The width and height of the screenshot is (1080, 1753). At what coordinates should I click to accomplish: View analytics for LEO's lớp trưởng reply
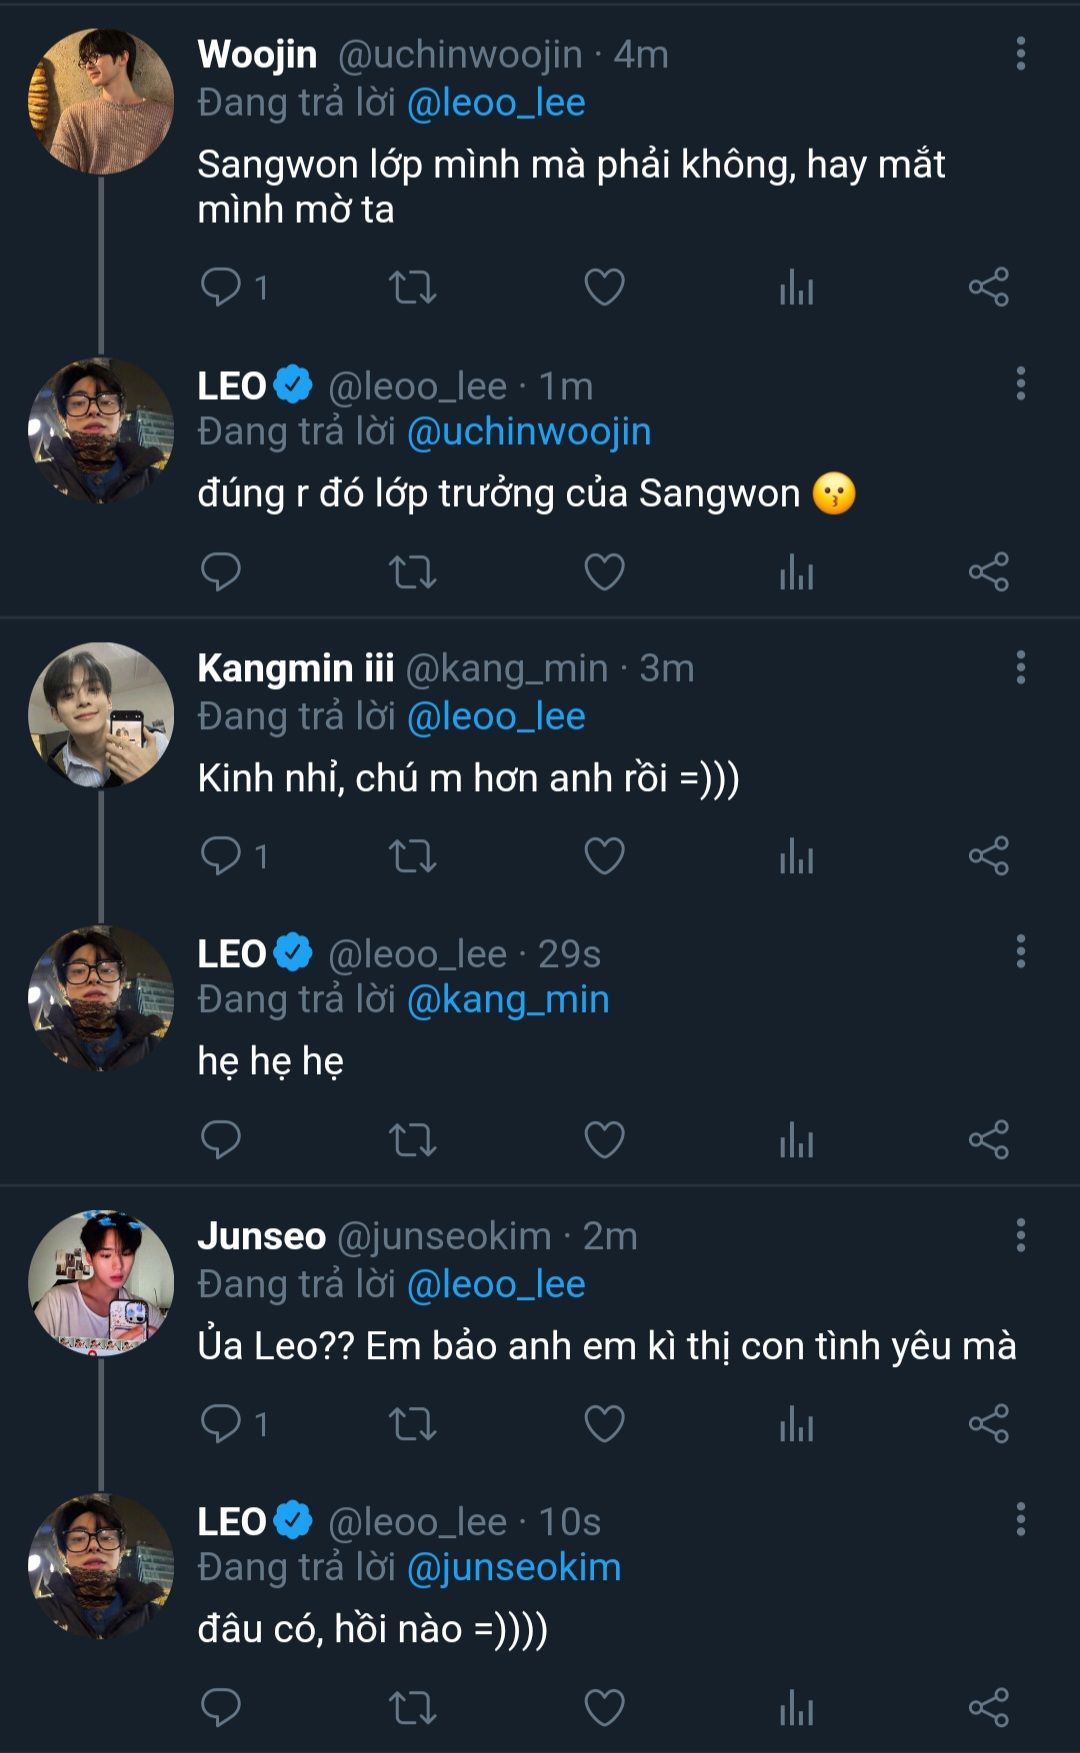(x=796, y=572)
